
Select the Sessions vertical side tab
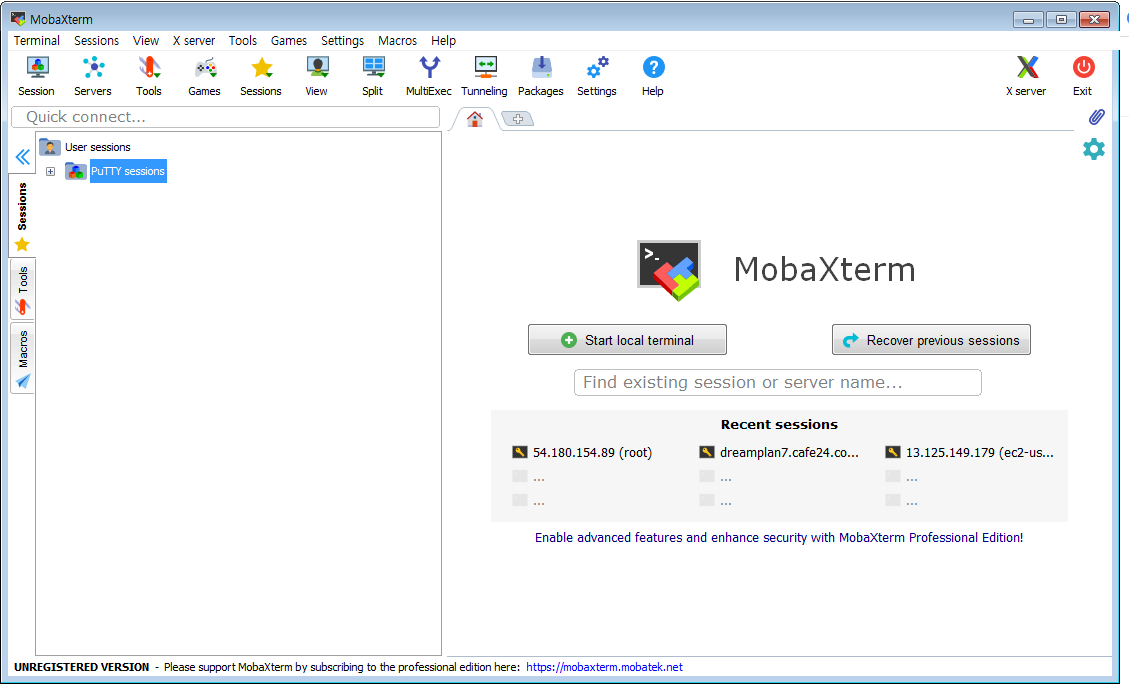point(22,215)
